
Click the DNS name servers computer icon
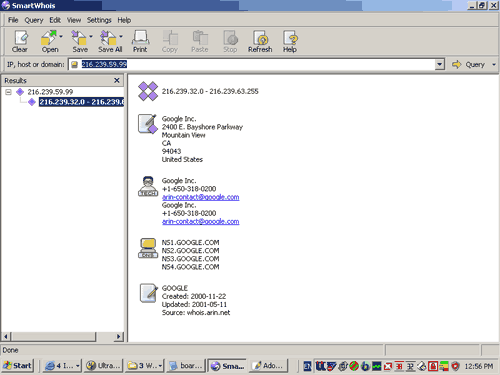tap(148, 248)
